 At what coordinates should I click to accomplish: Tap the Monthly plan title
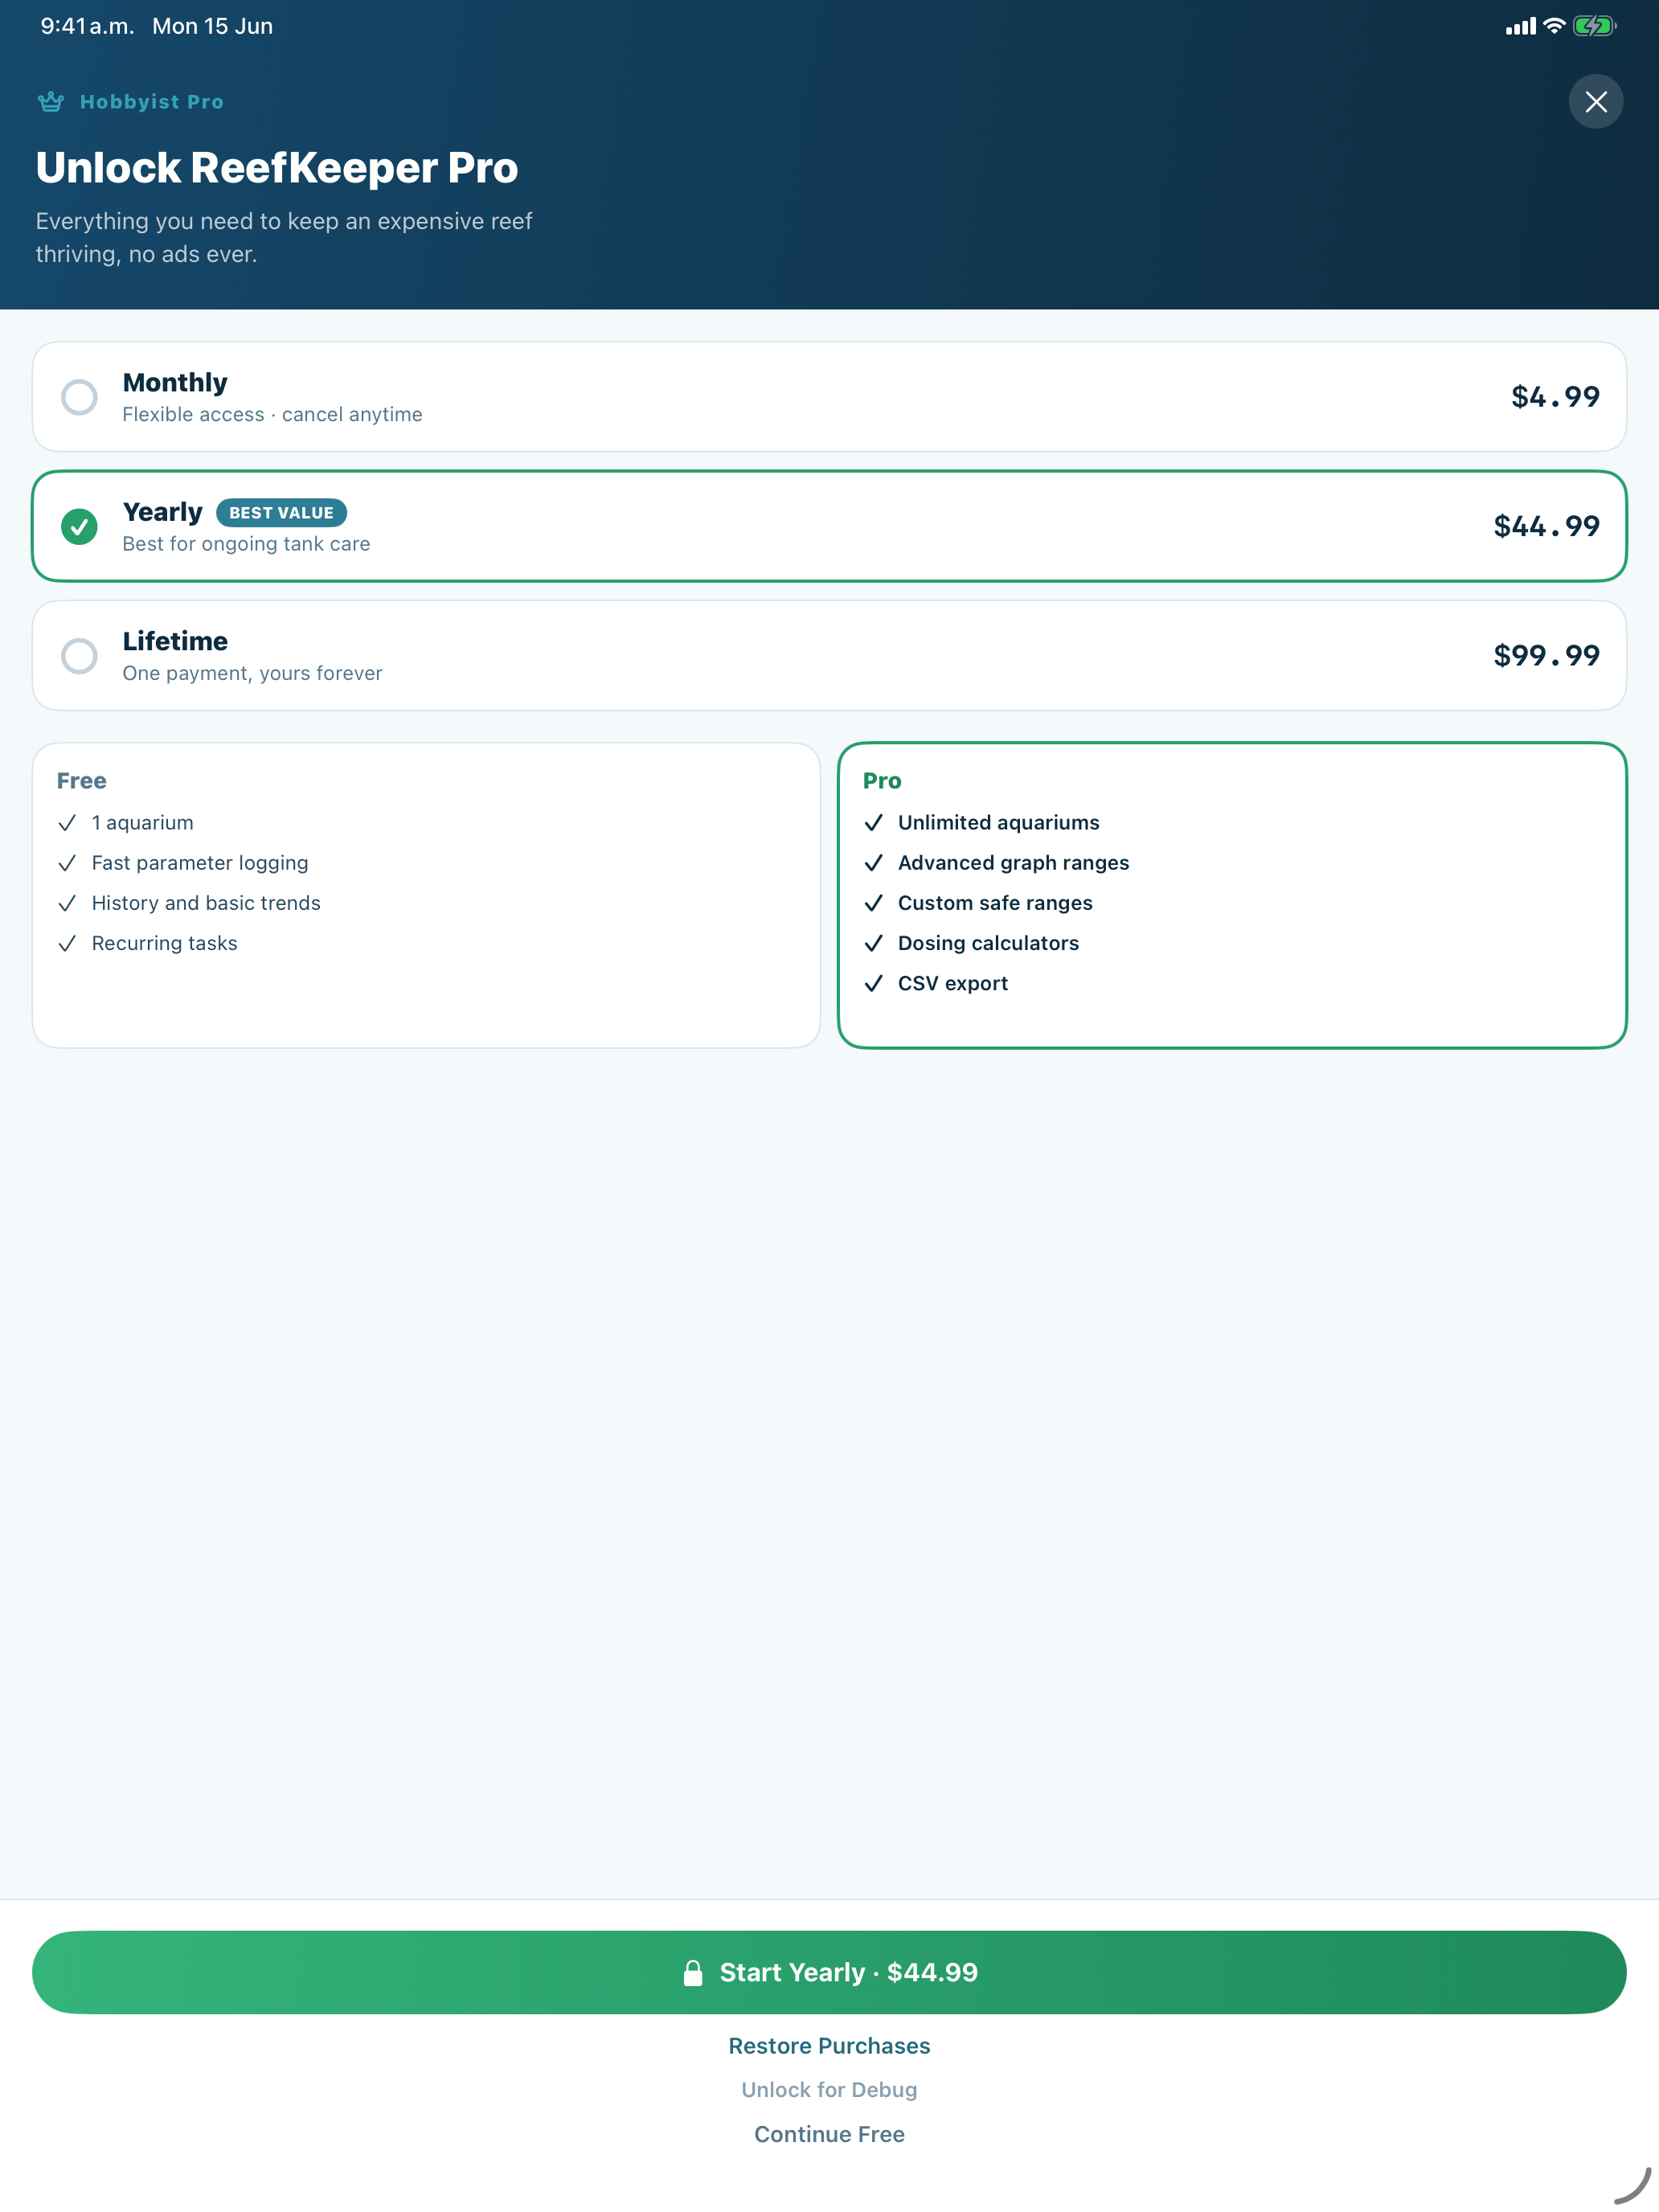175,382
